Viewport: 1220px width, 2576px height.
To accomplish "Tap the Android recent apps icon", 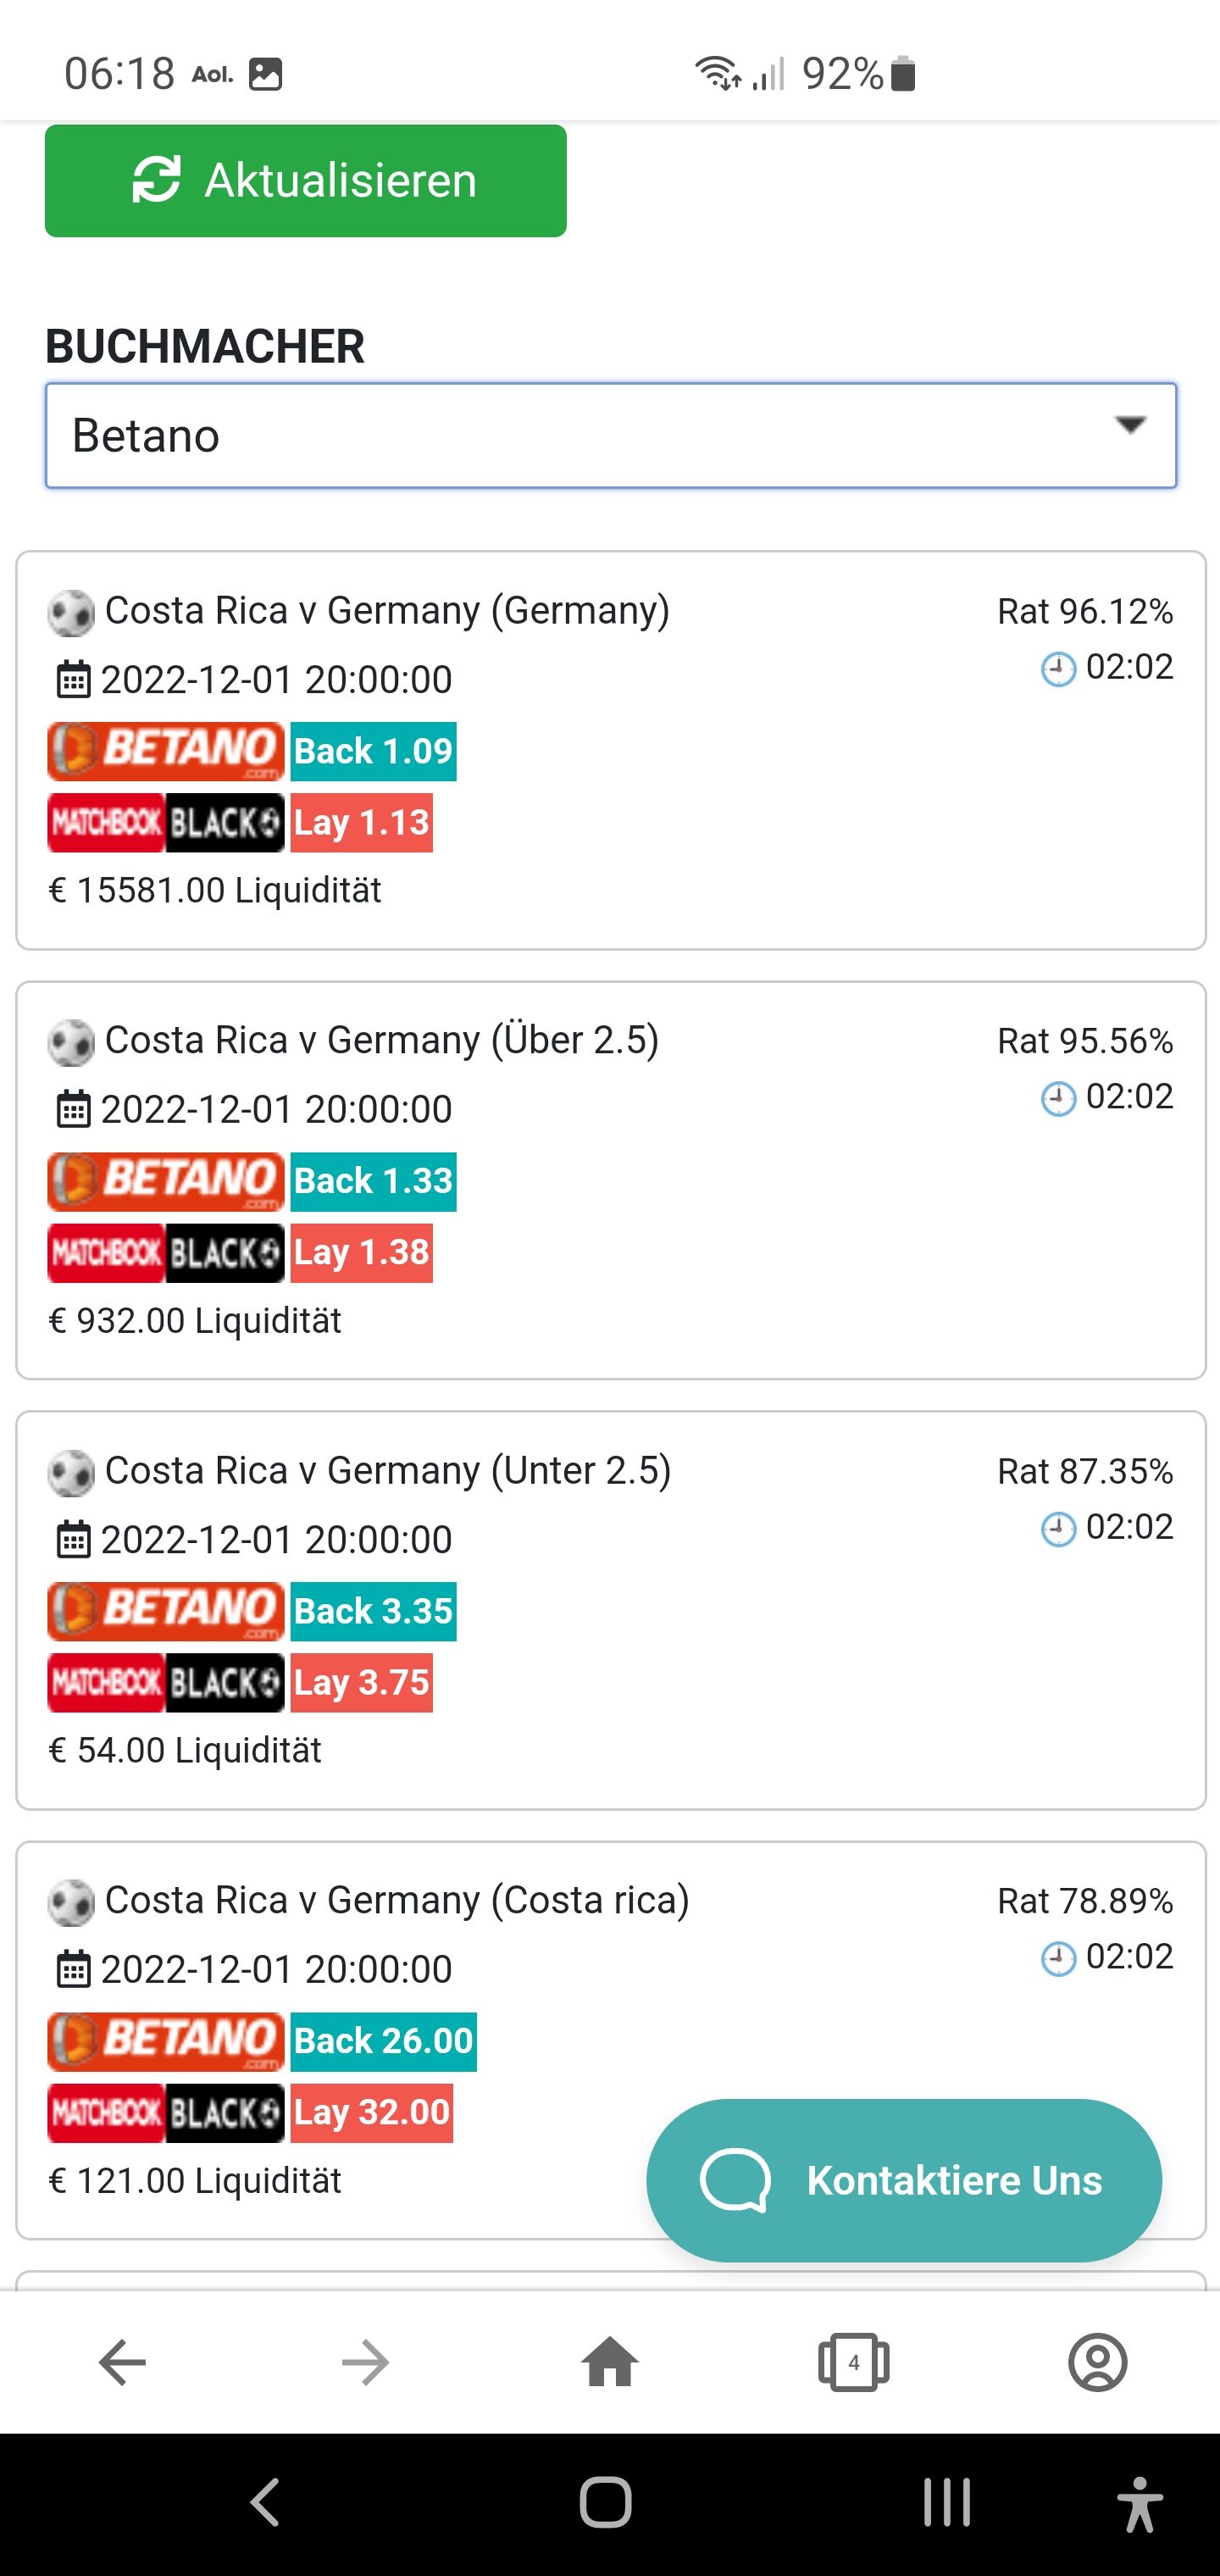I will tap(946, 2503).
